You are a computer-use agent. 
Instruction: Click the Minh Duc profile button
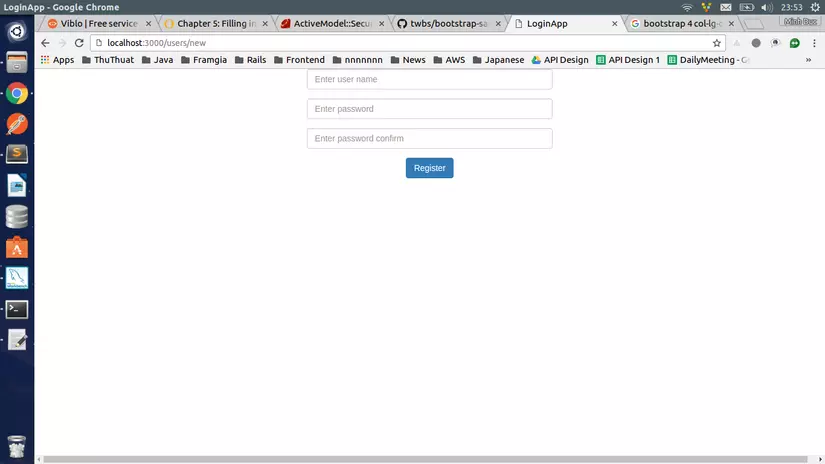tap(800, 22)
